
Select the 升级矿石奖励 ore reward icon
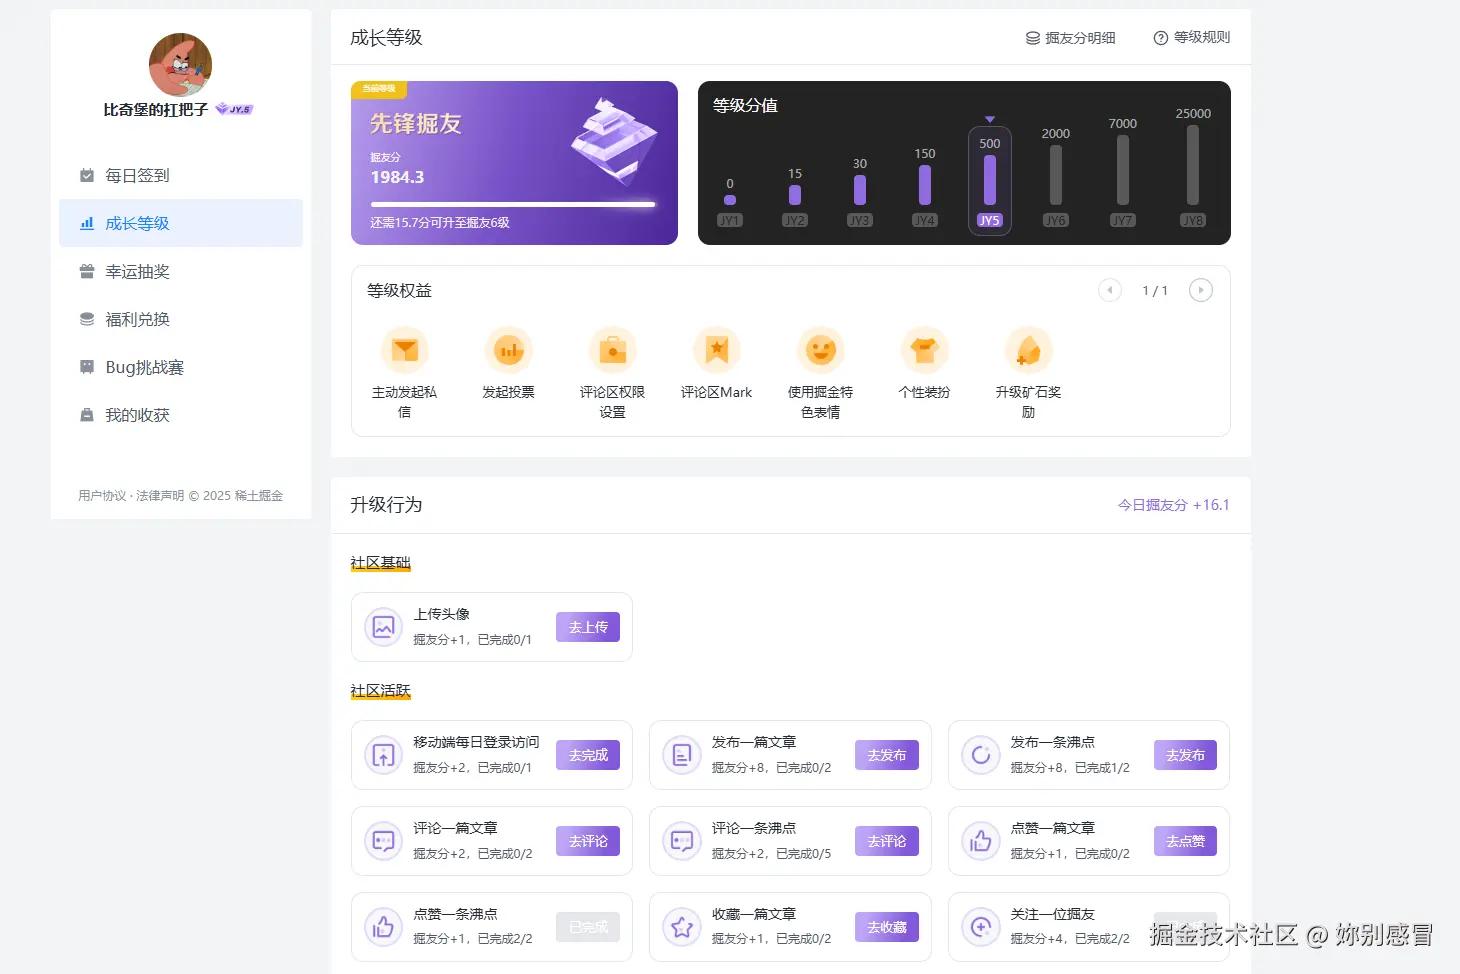point(1028,349)
